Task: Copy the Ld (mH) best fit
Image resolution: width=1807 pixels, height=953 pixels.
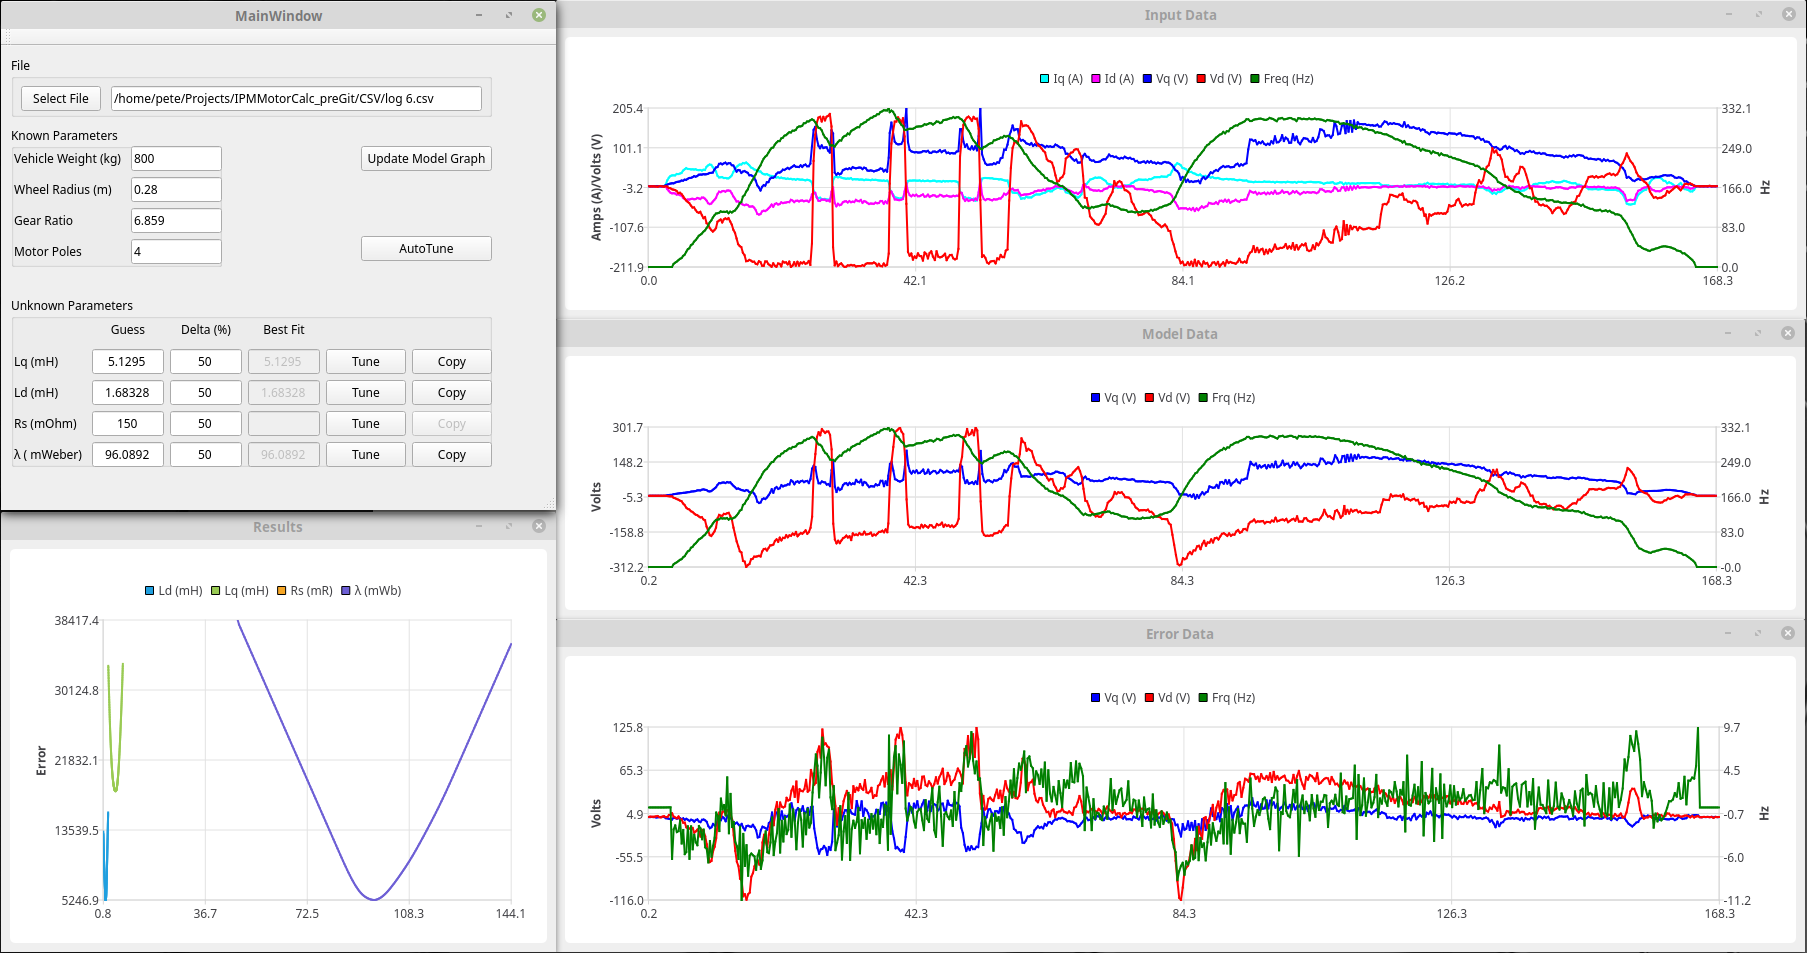Action: coord(451,393)
